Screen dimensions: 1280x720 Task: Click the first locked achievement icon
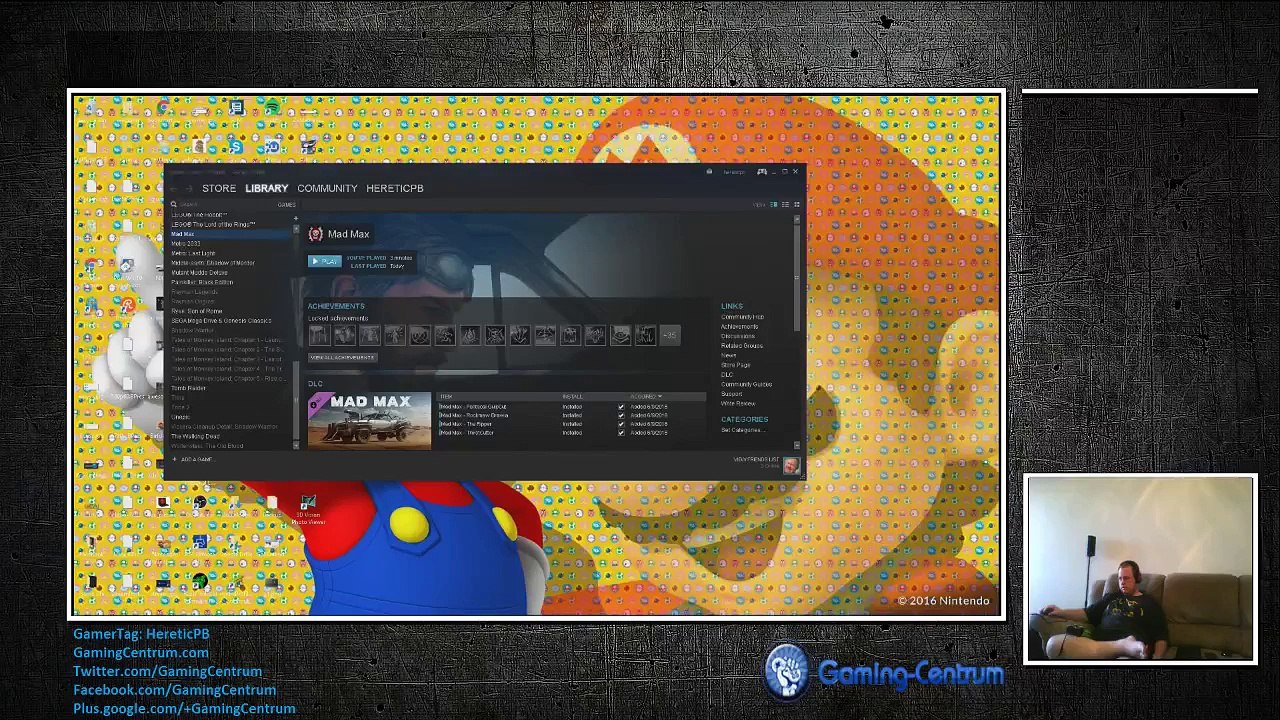[x=319, y=335]
